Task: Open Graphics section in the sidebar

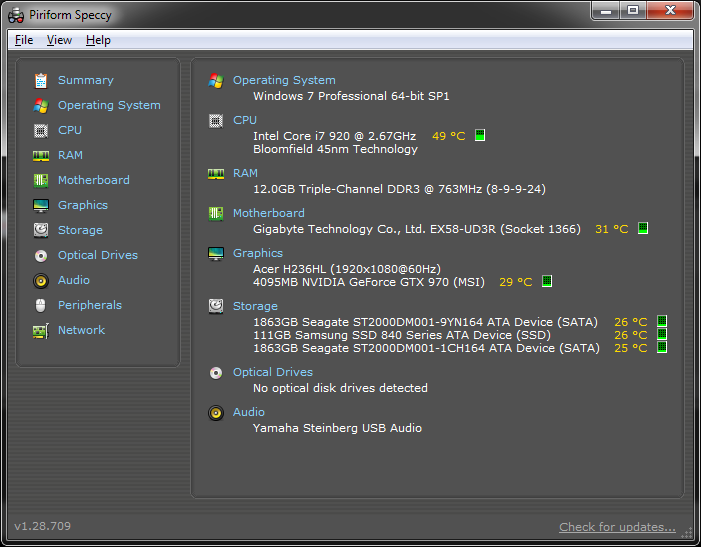Action: click(83, 206)
